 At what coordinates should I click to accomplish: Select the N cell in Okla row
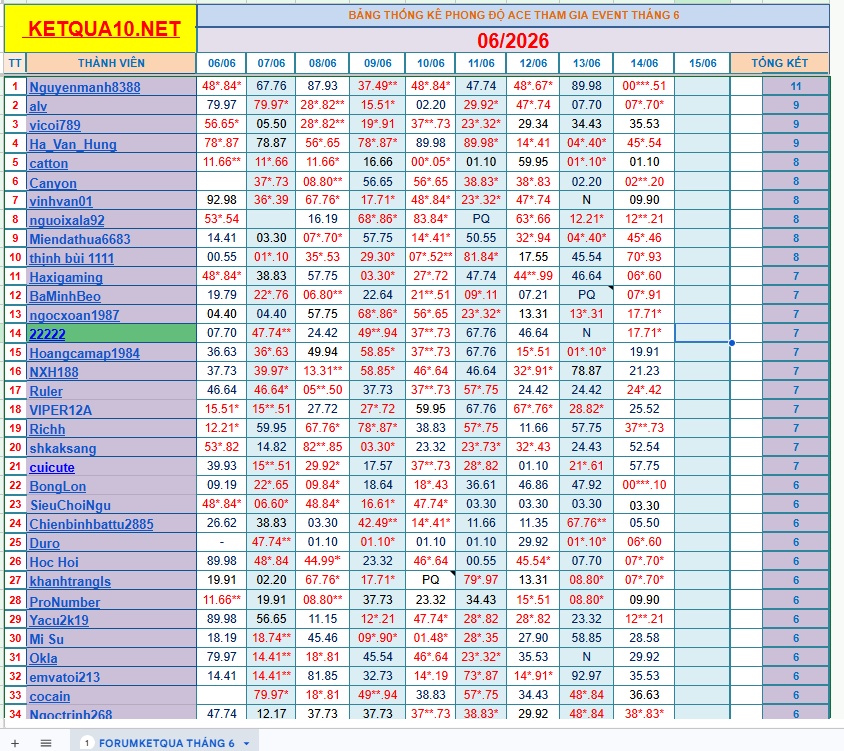pyautogui.click(x=586, y=657)
